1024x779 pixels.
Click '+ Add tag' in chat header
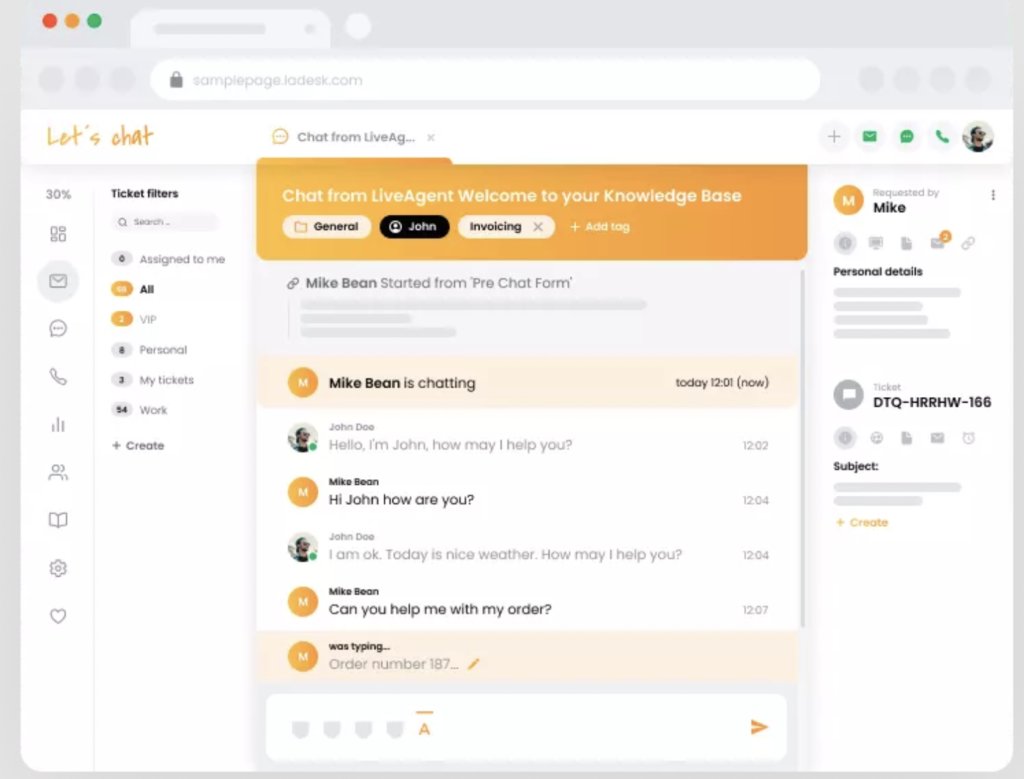point(600,227)
